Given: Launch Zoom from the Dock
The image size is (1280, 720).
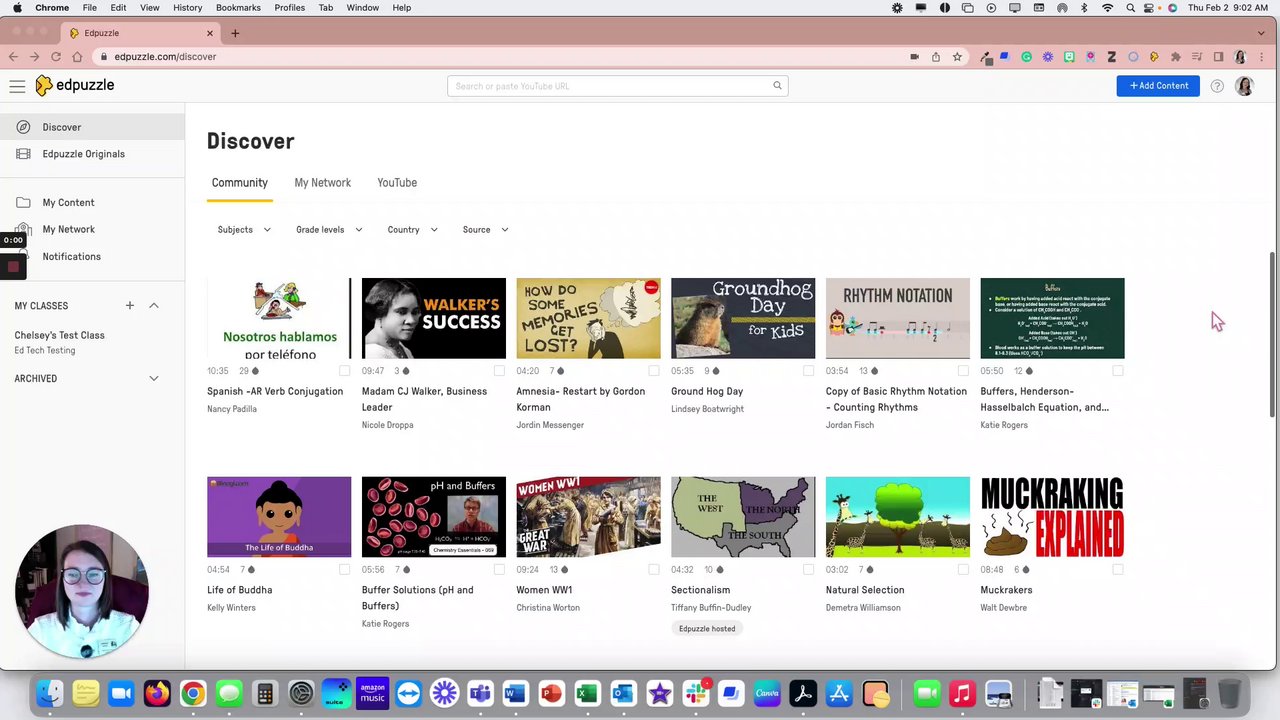Looking at the screenshot, I should [121, 693].
